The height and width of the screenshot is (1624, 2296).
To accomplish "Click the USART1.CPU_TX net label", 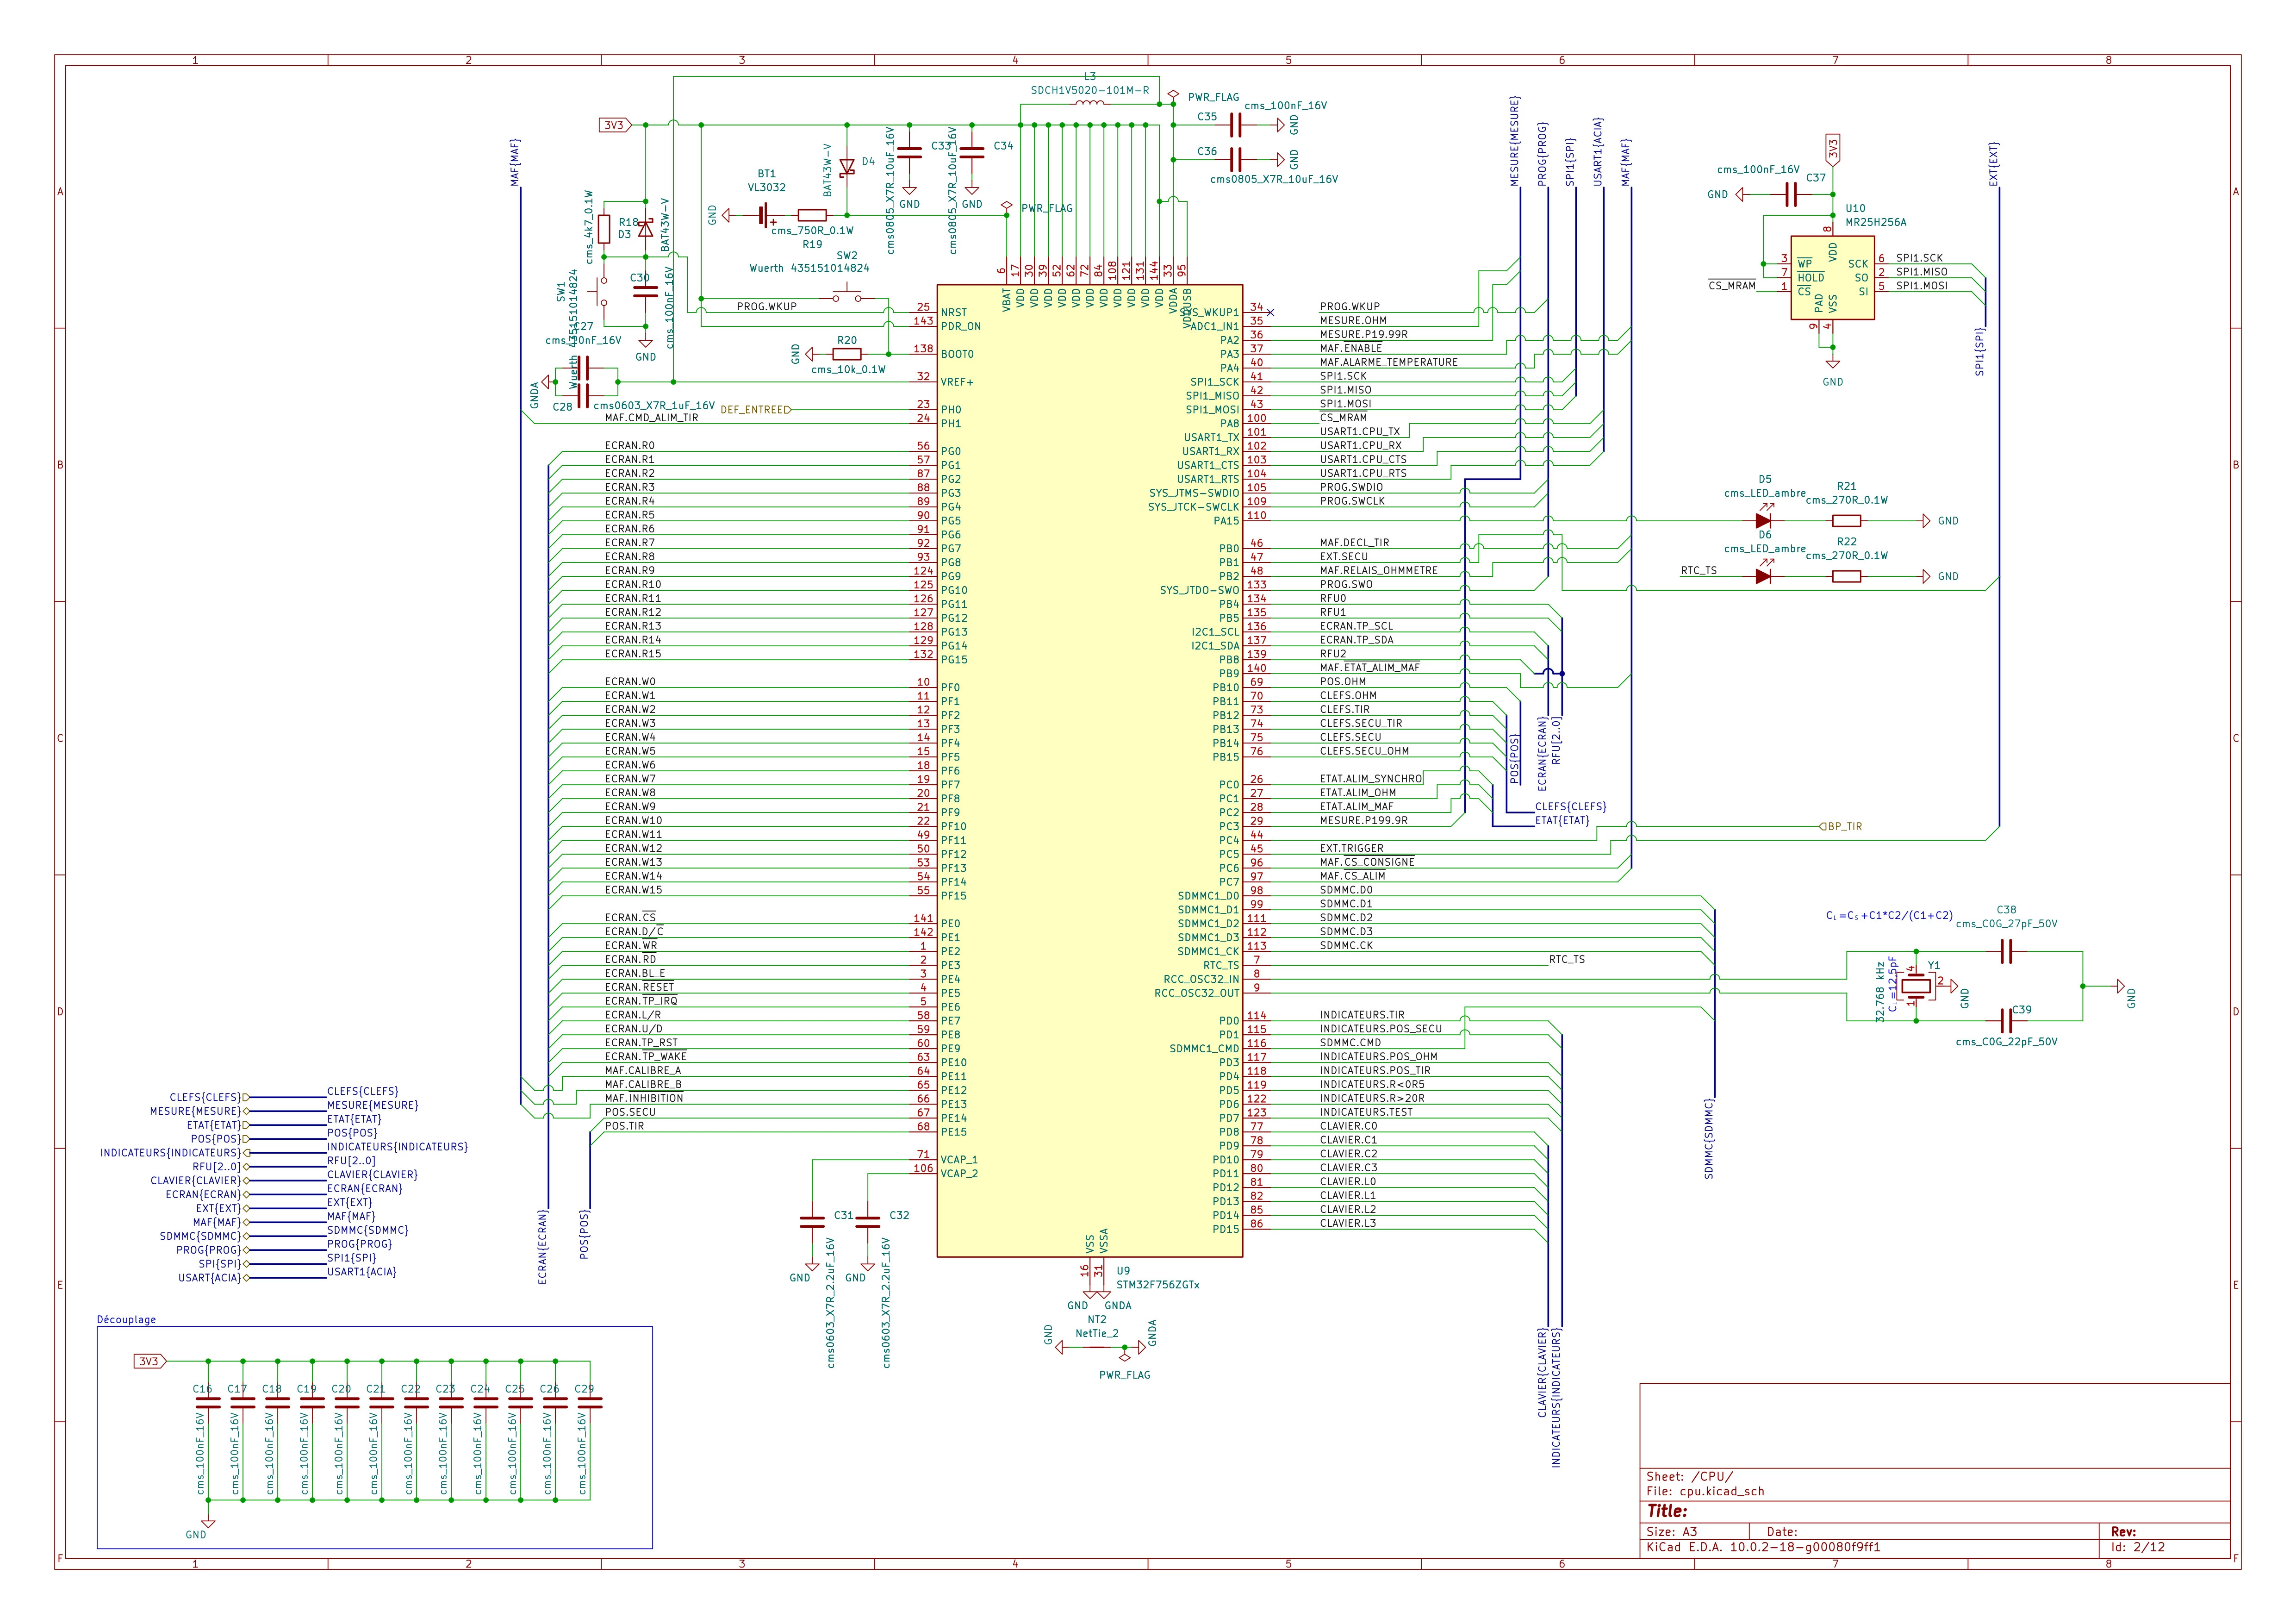I will click(x=1360, y=431).
